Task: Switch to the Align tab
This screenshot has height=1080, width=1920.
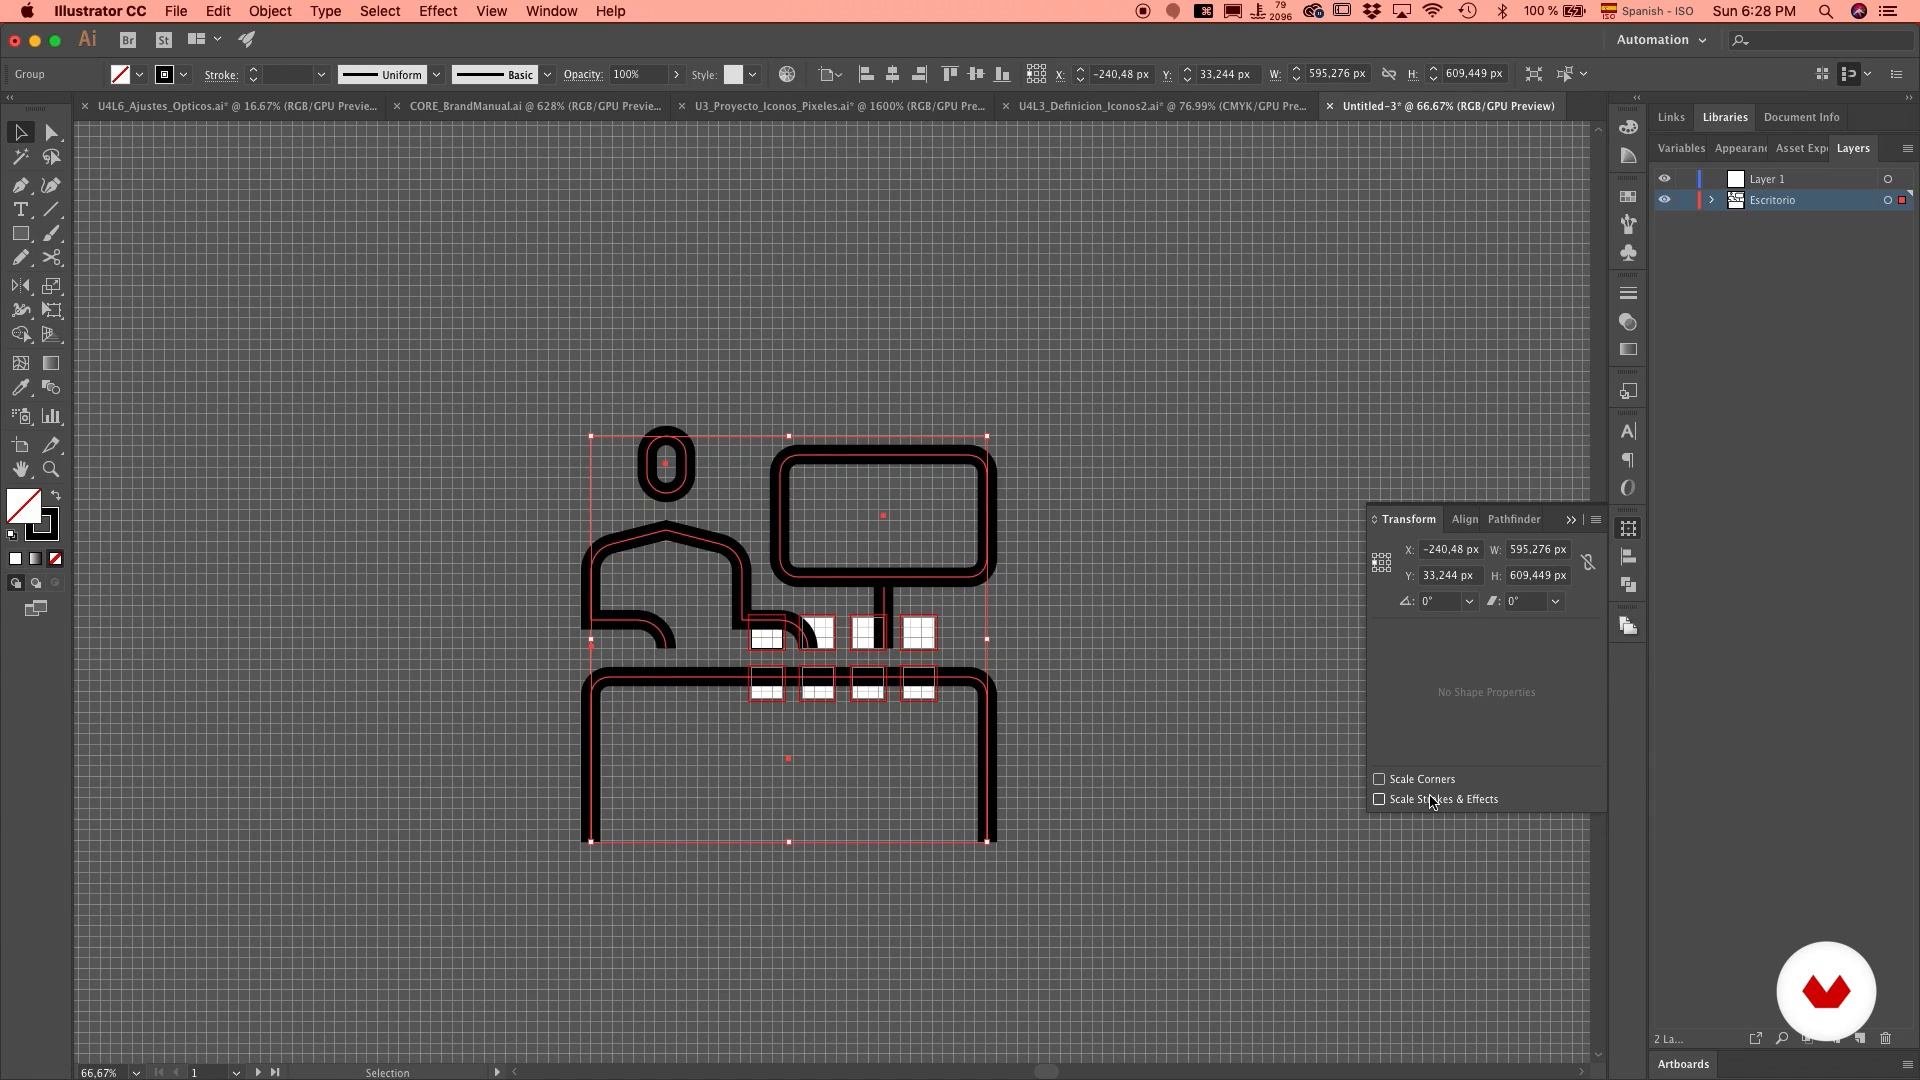Action: pos(1464,519)
